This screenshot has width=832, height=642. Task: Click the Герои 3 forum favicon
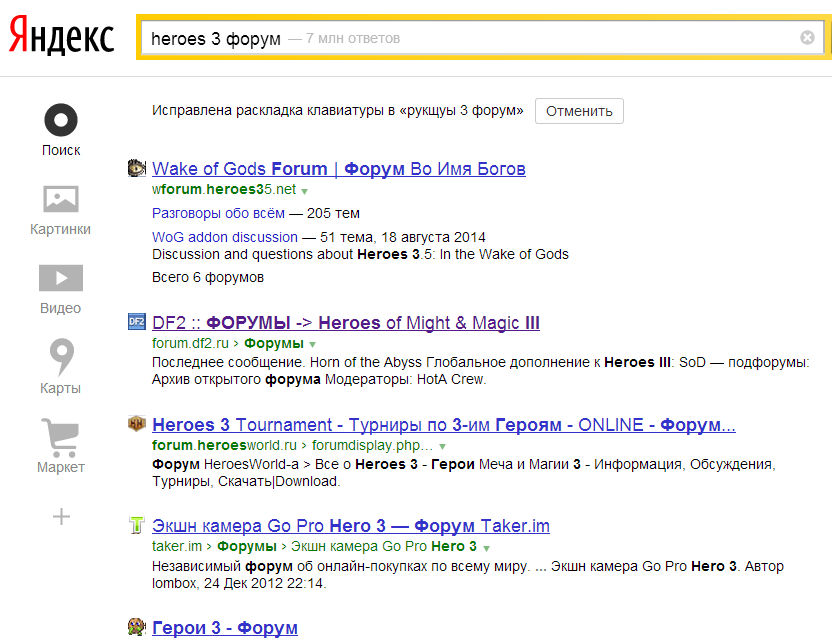point(137,627)
